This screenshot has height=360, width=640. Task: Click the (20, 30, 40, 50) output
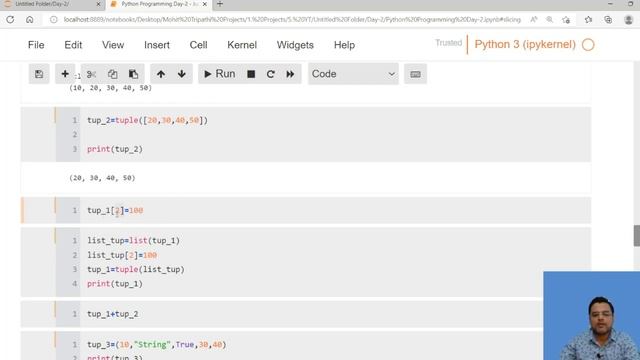(x=102, y=178)
